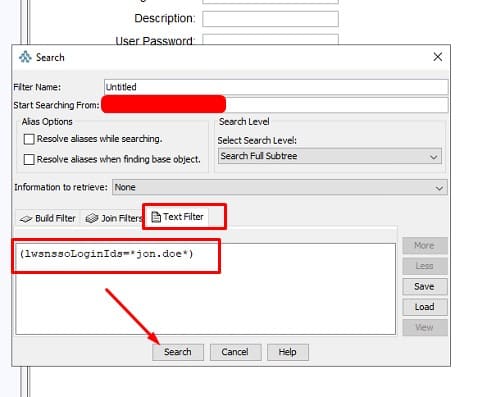Run the search with Search button
This screenshot has height=397, width=497.
click(178, 352)
